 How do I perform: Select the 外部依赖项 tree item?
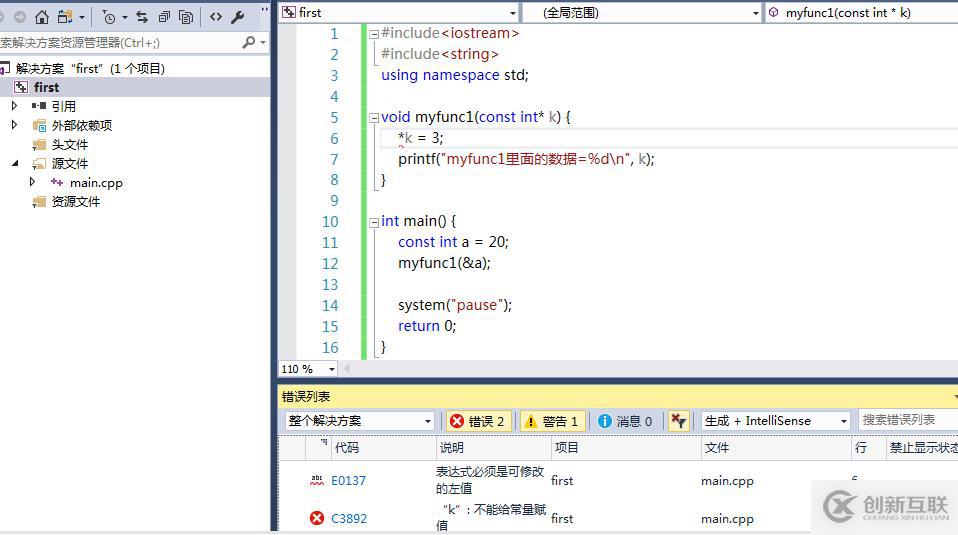pos(82,125)
